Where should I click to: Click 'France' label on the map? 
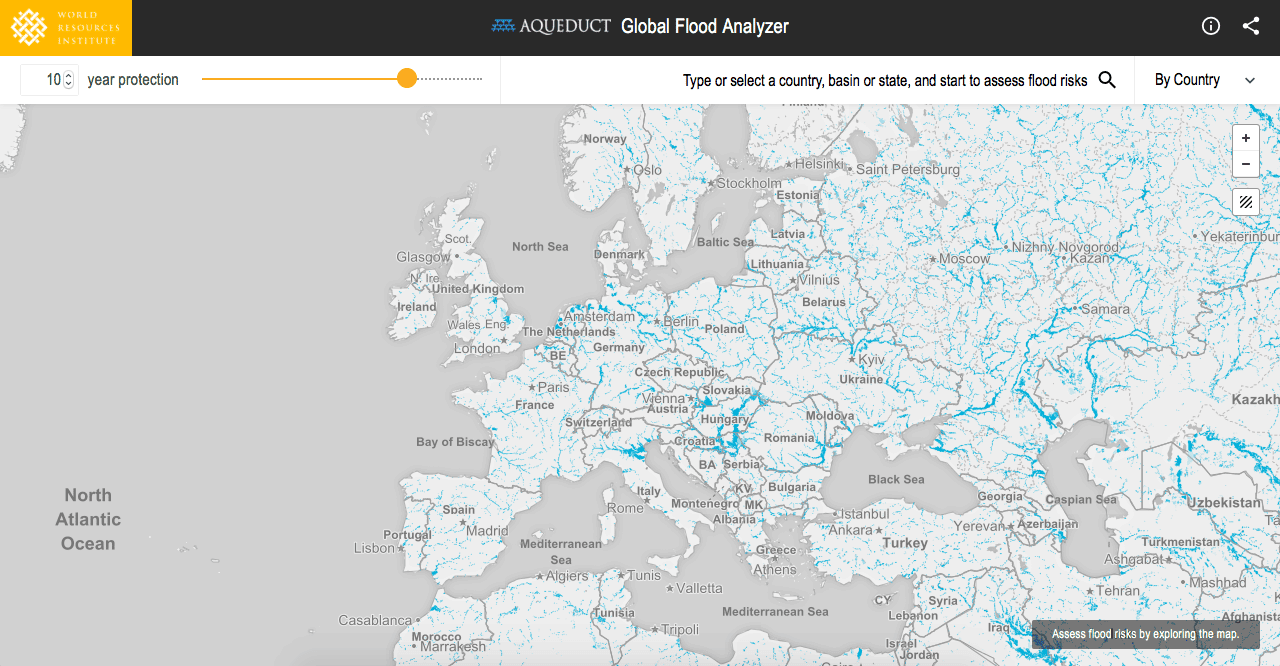tap(535, 405)
